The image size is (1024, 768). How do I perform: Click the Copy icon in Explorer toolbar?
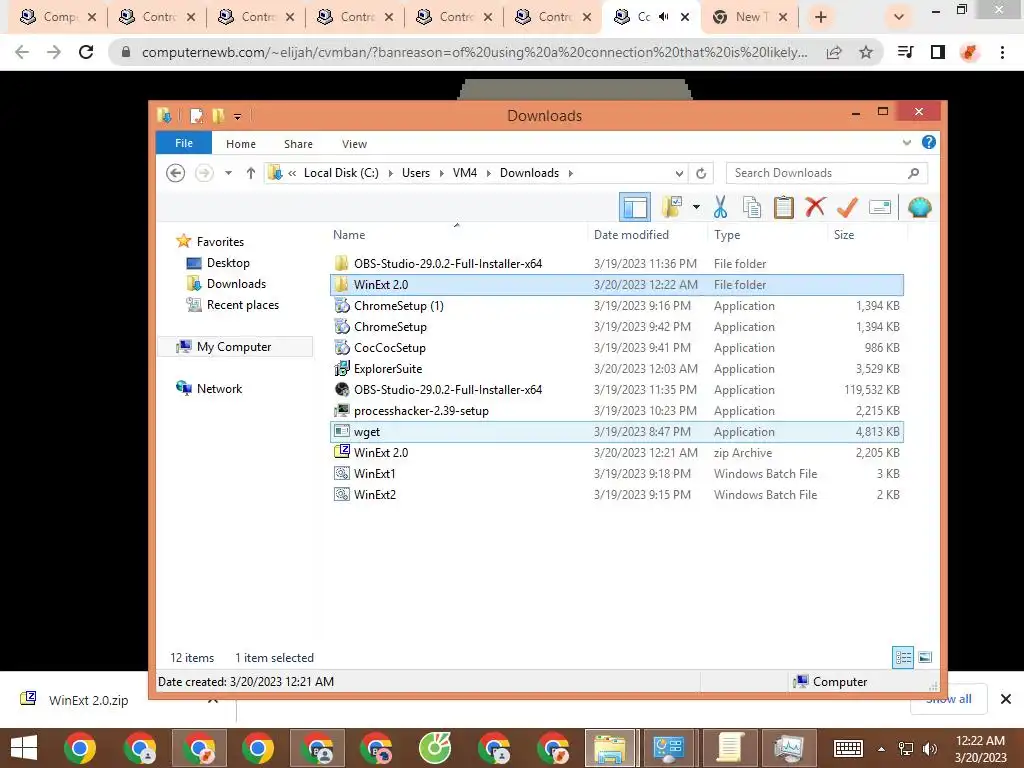752,208
